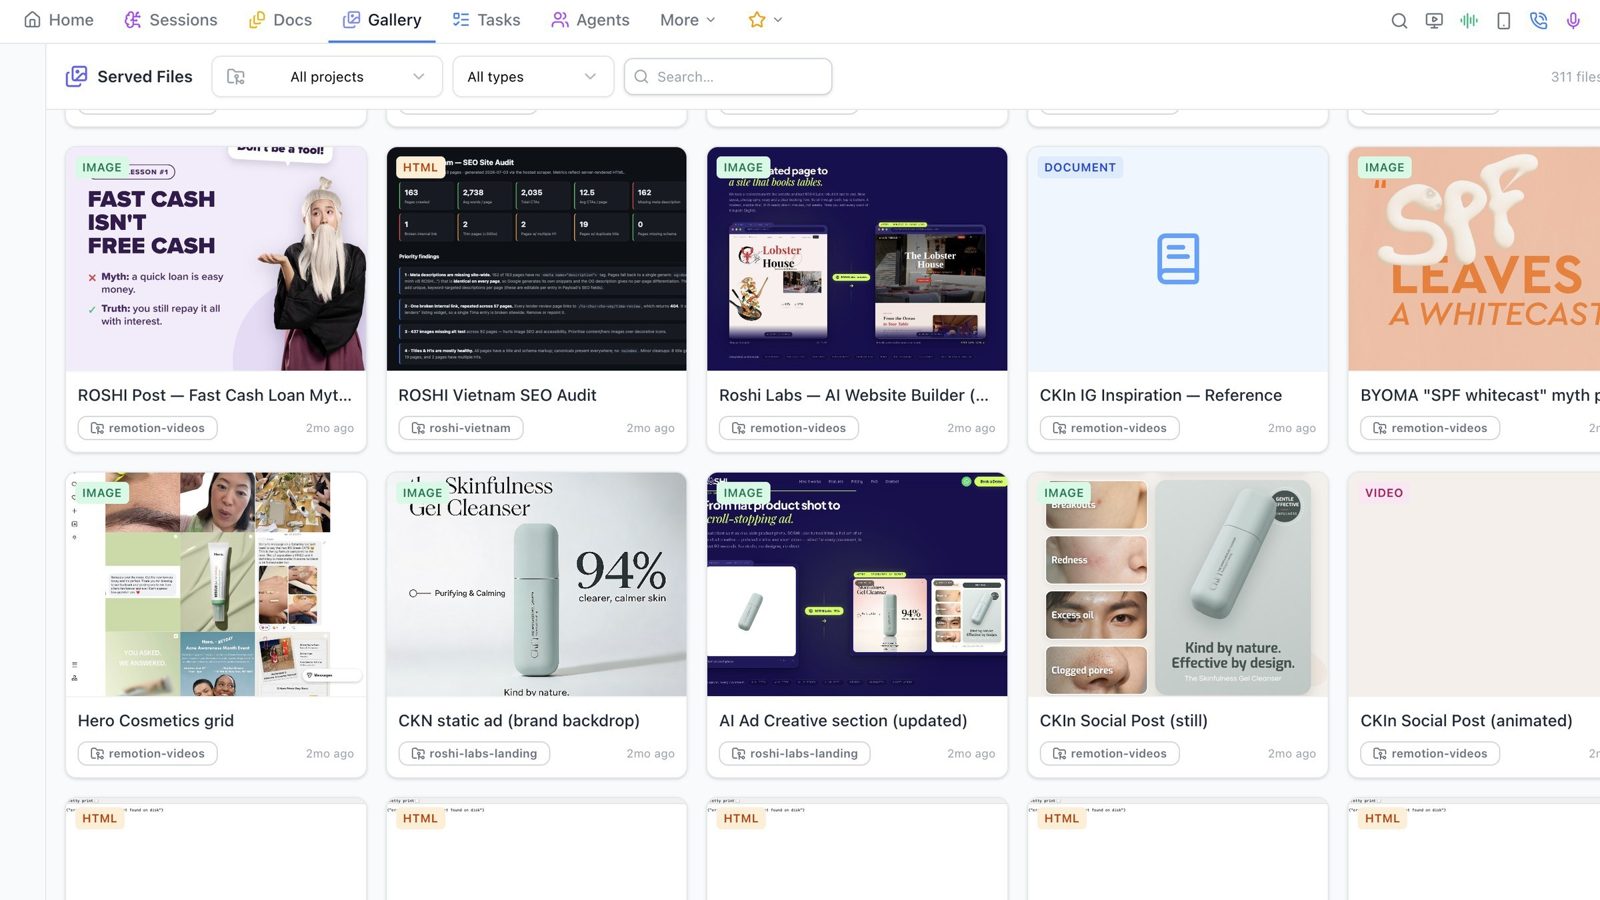The height and width of the screenshot is (900, 1600).
Task: Open the AI Ad Creative section thumbnail
Action: 857,584
